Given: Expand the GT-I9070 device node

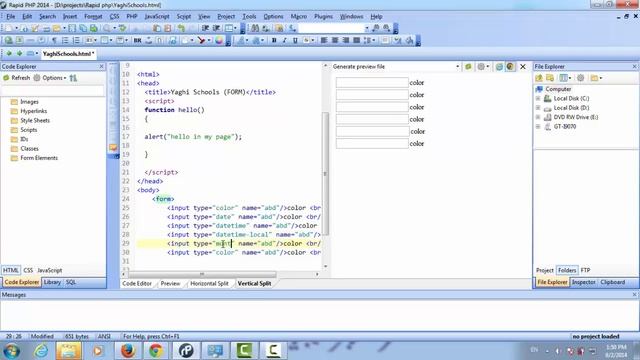Looking at the screenshot, I should (x=538, y=127).
